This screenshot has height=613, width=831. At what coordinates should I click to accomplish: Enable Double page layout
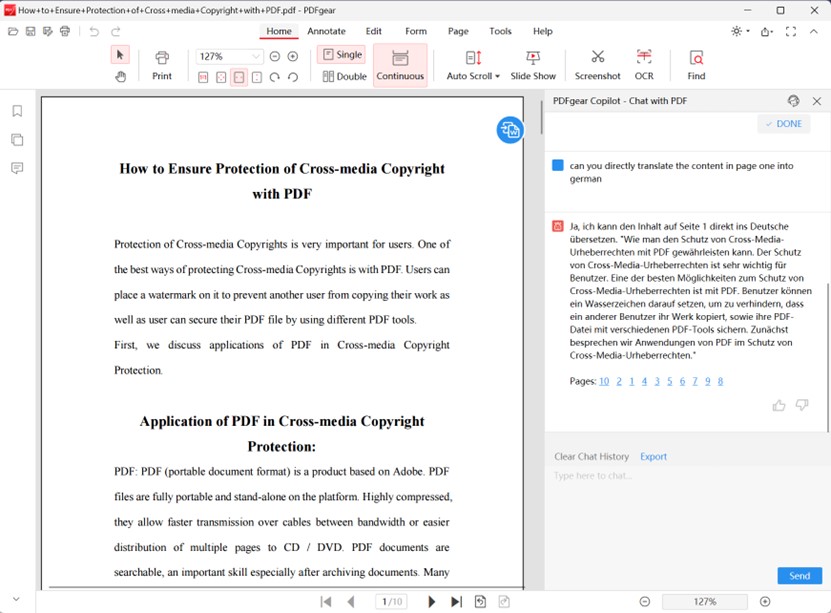click(x=344, y=76)
